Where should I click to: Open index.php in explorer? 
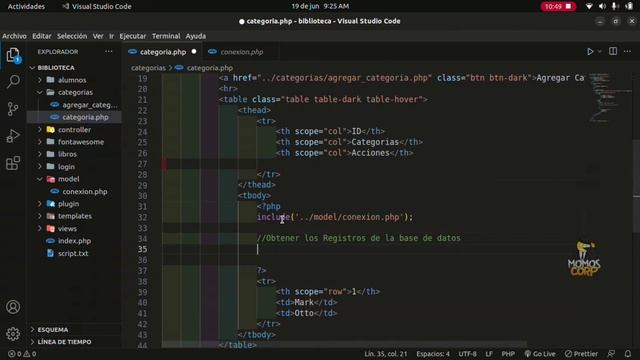pyautogui.click(x=74, y=241)
